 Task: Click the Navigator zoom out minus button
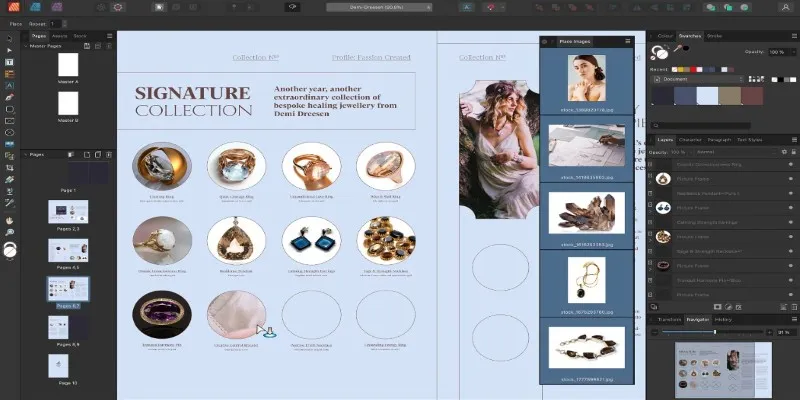tap(655, 332)
